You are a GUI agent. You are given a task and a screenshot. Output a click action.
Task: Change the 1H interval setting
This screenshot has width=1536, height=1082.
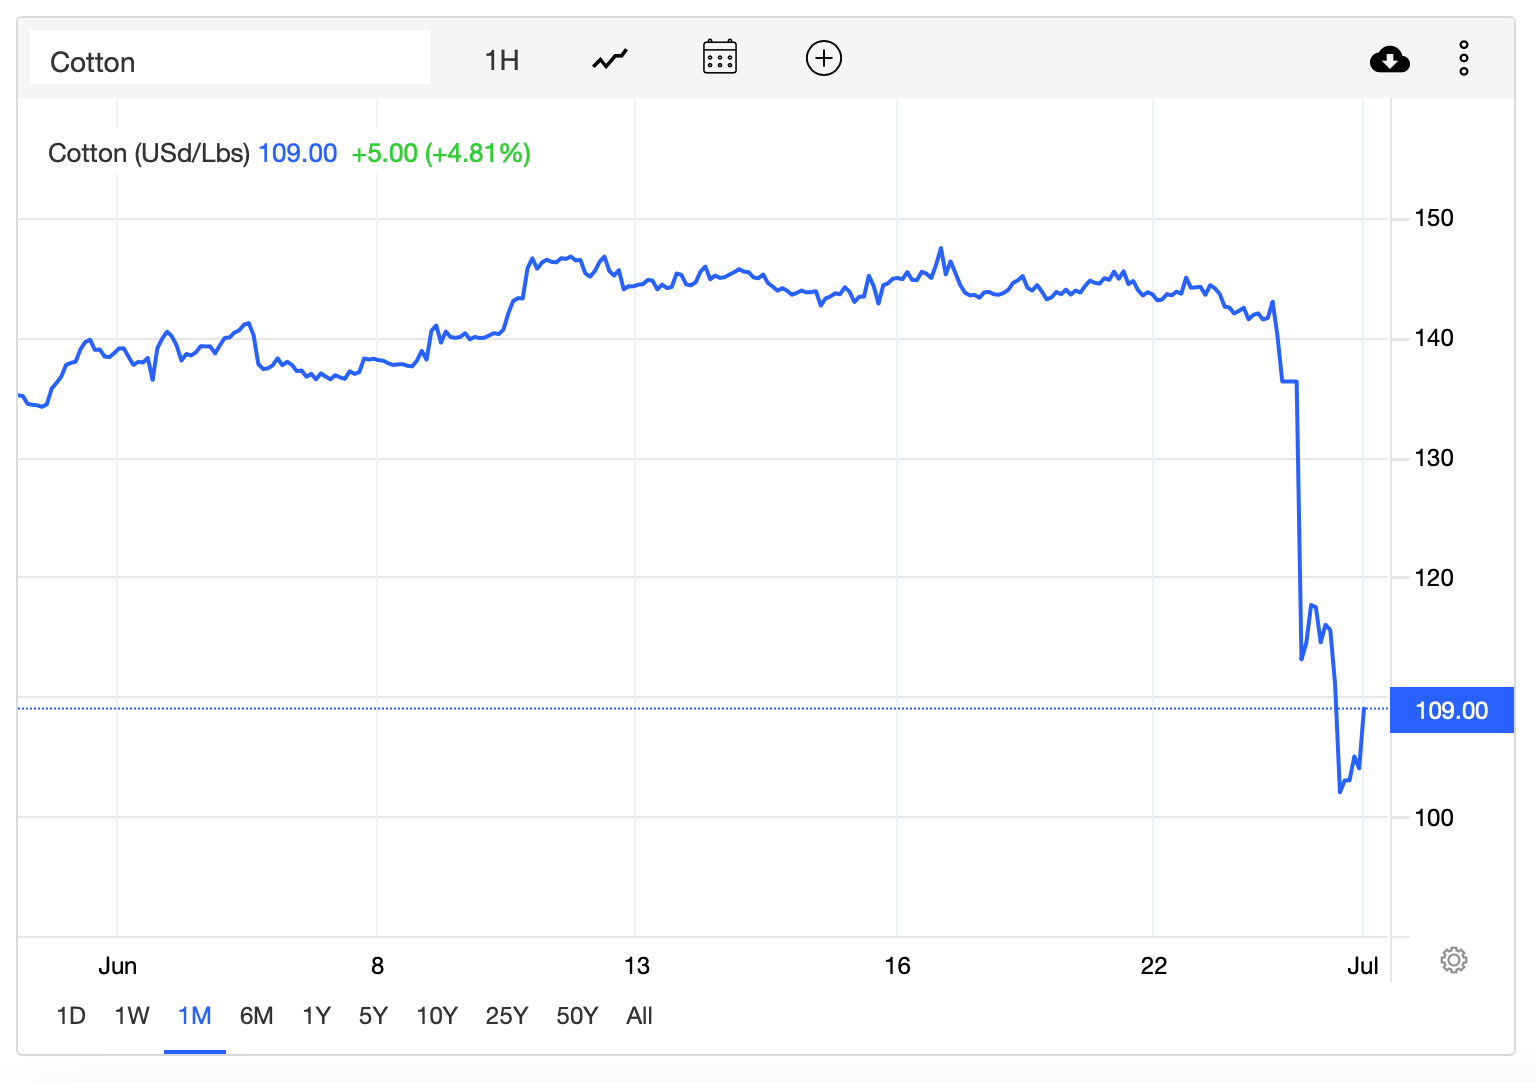pos(502,61)
